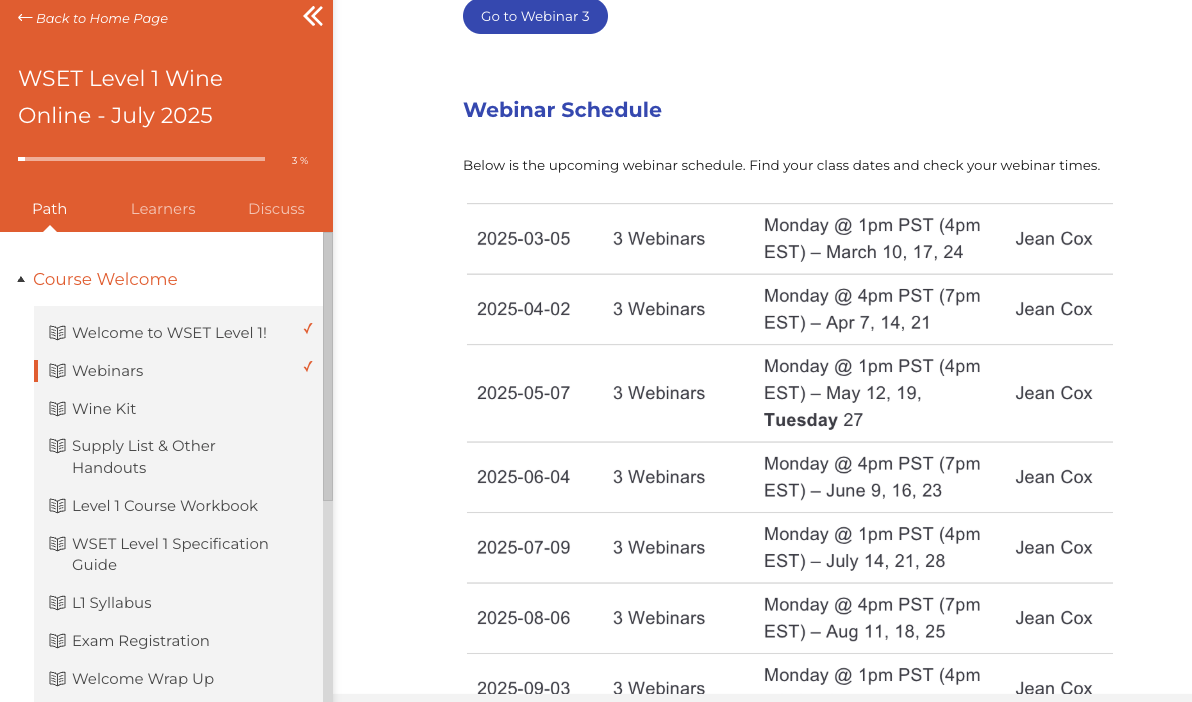Click Course Welcome section heading
1192x702 pixels.
105,279
